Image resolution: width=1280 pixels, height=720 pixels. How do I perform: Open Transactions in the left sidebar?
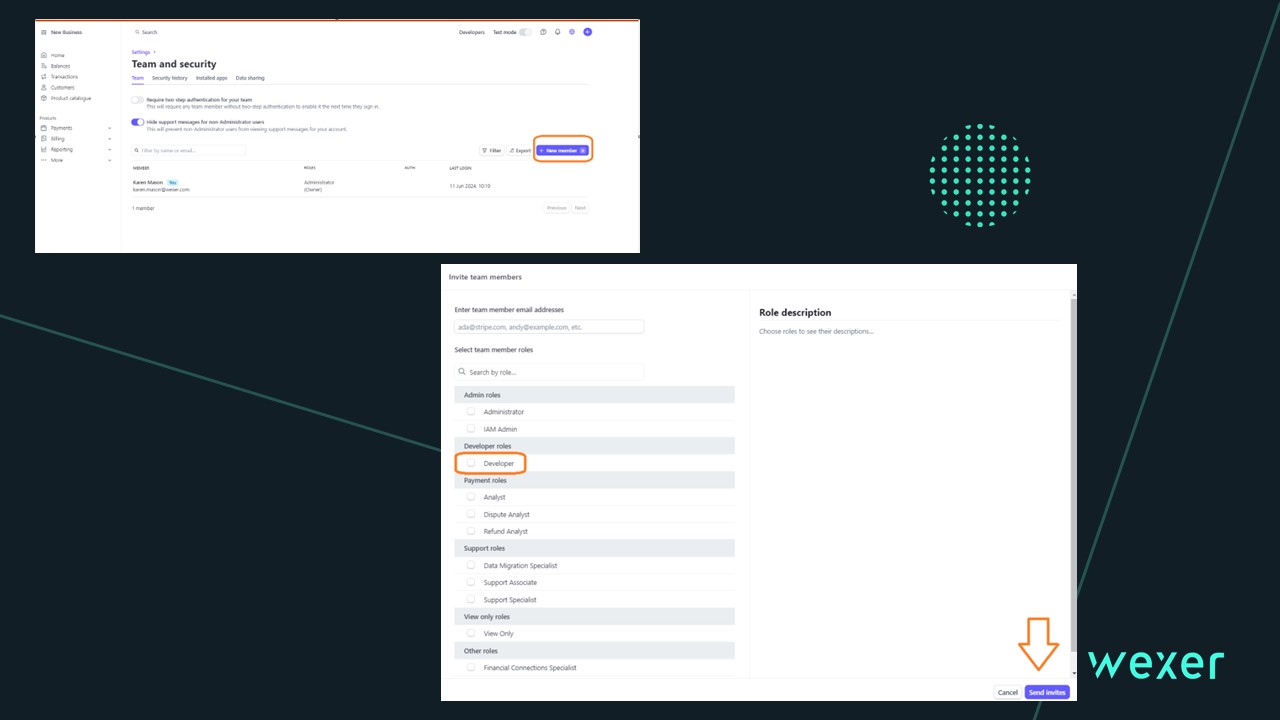click(x=64, y=77)
